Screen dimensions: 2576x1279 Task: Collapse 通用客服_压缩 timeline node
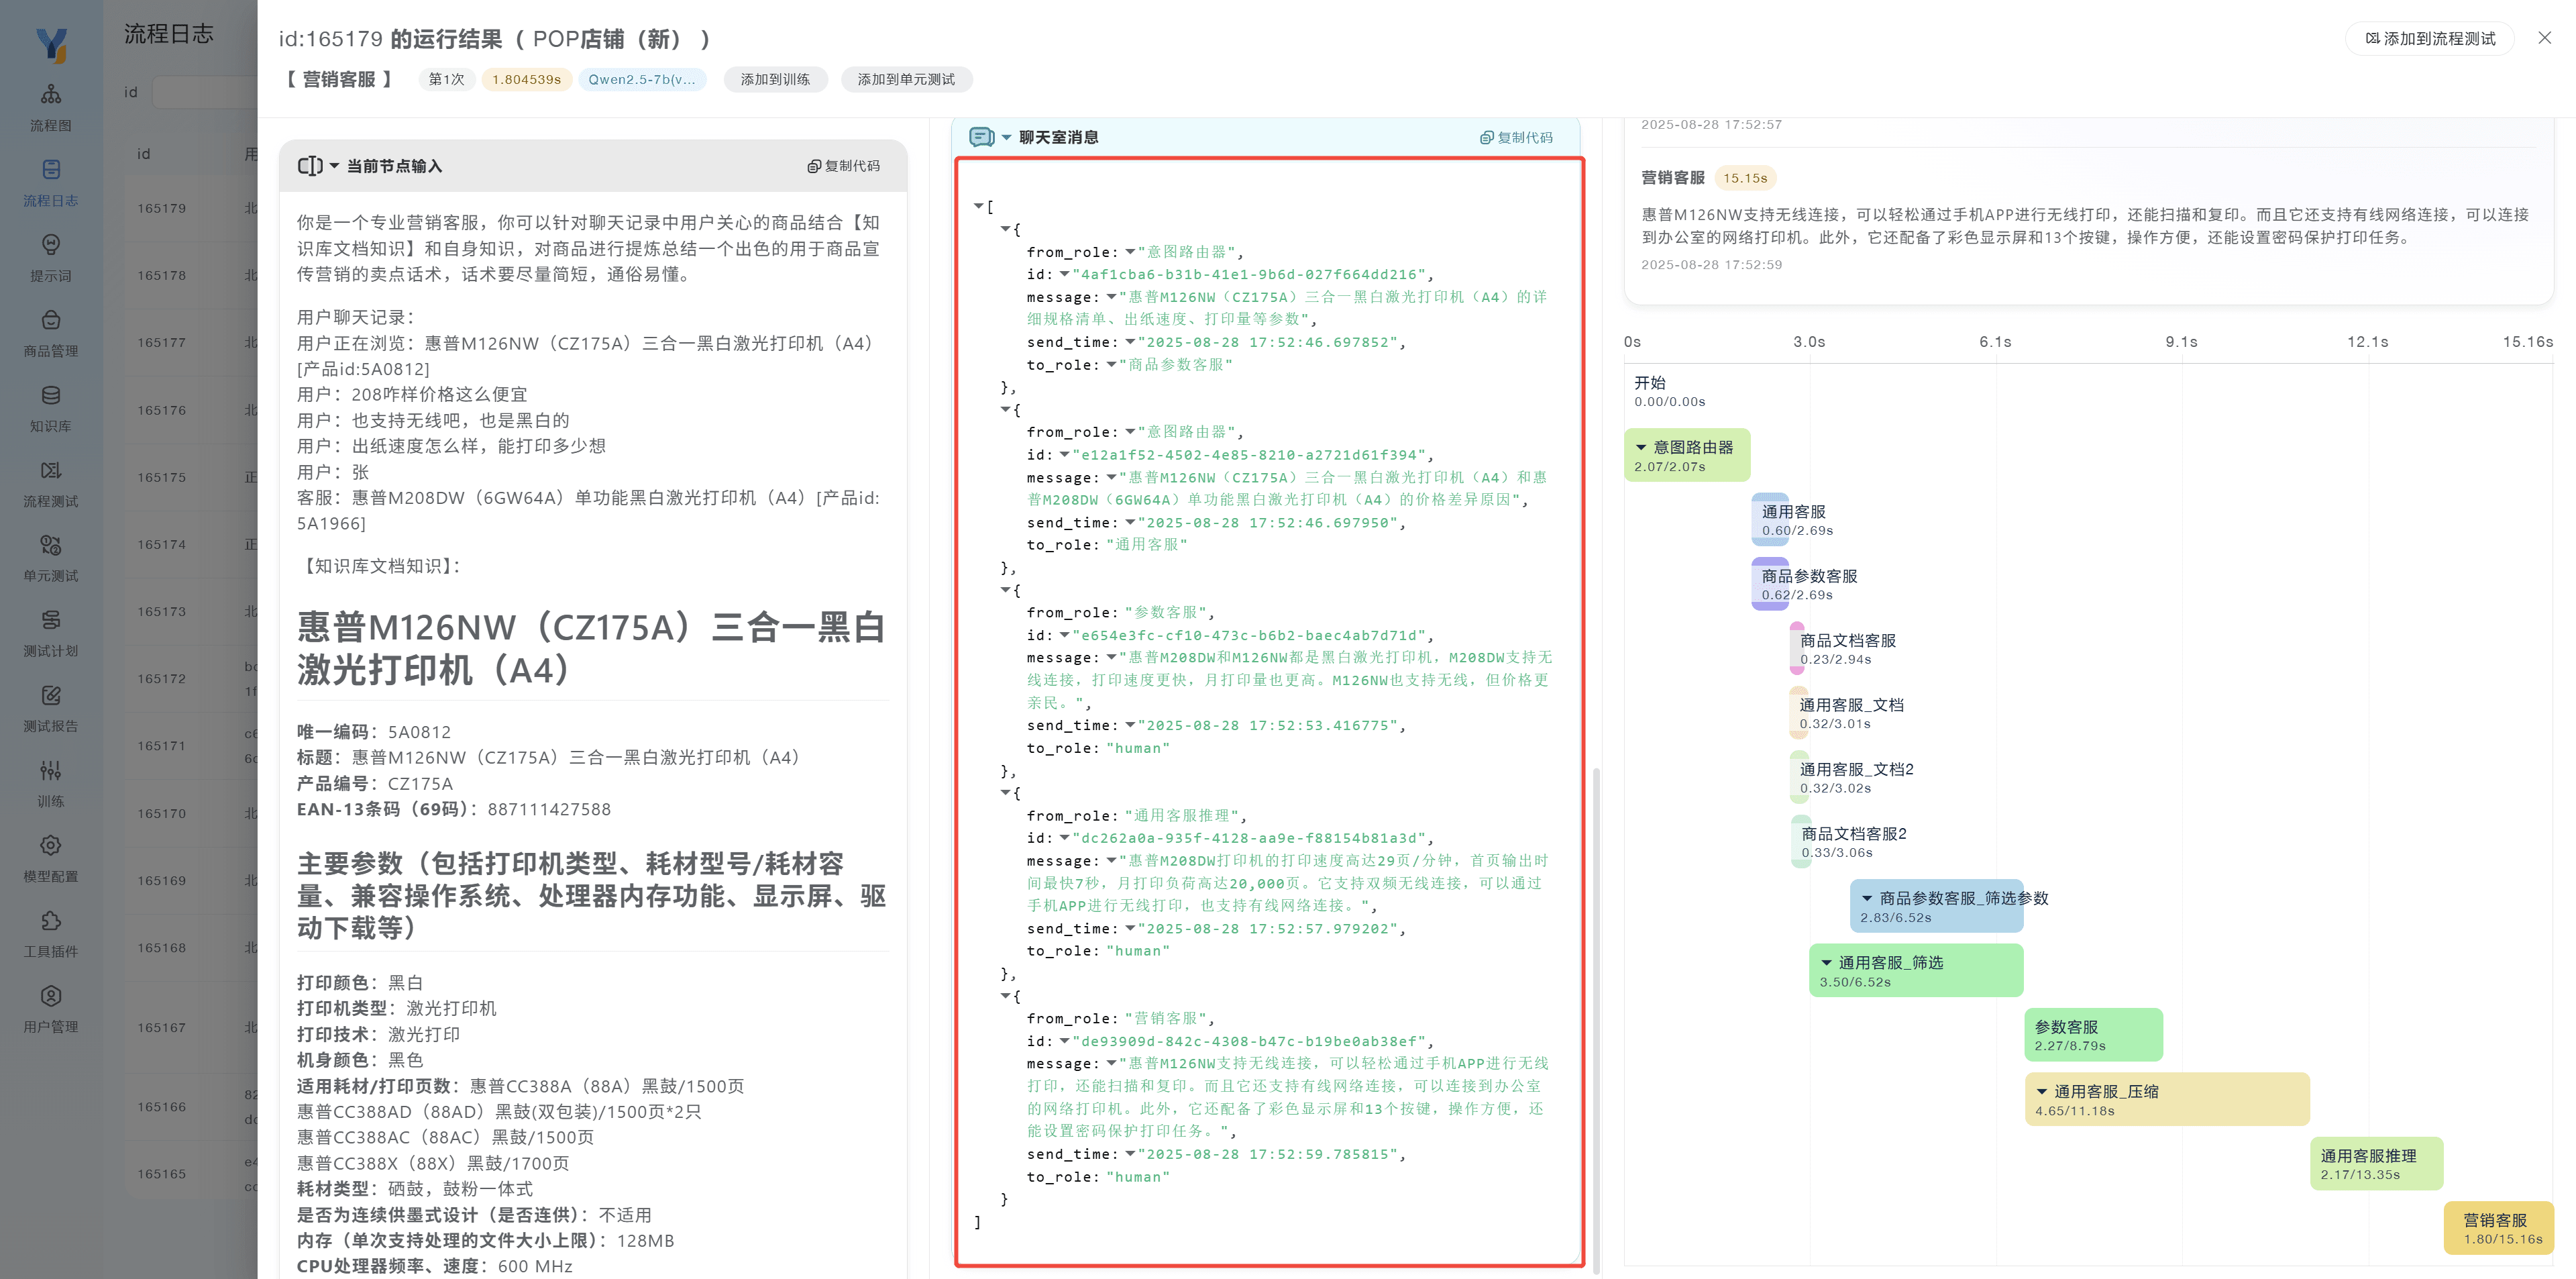tap(2041, 1091)
